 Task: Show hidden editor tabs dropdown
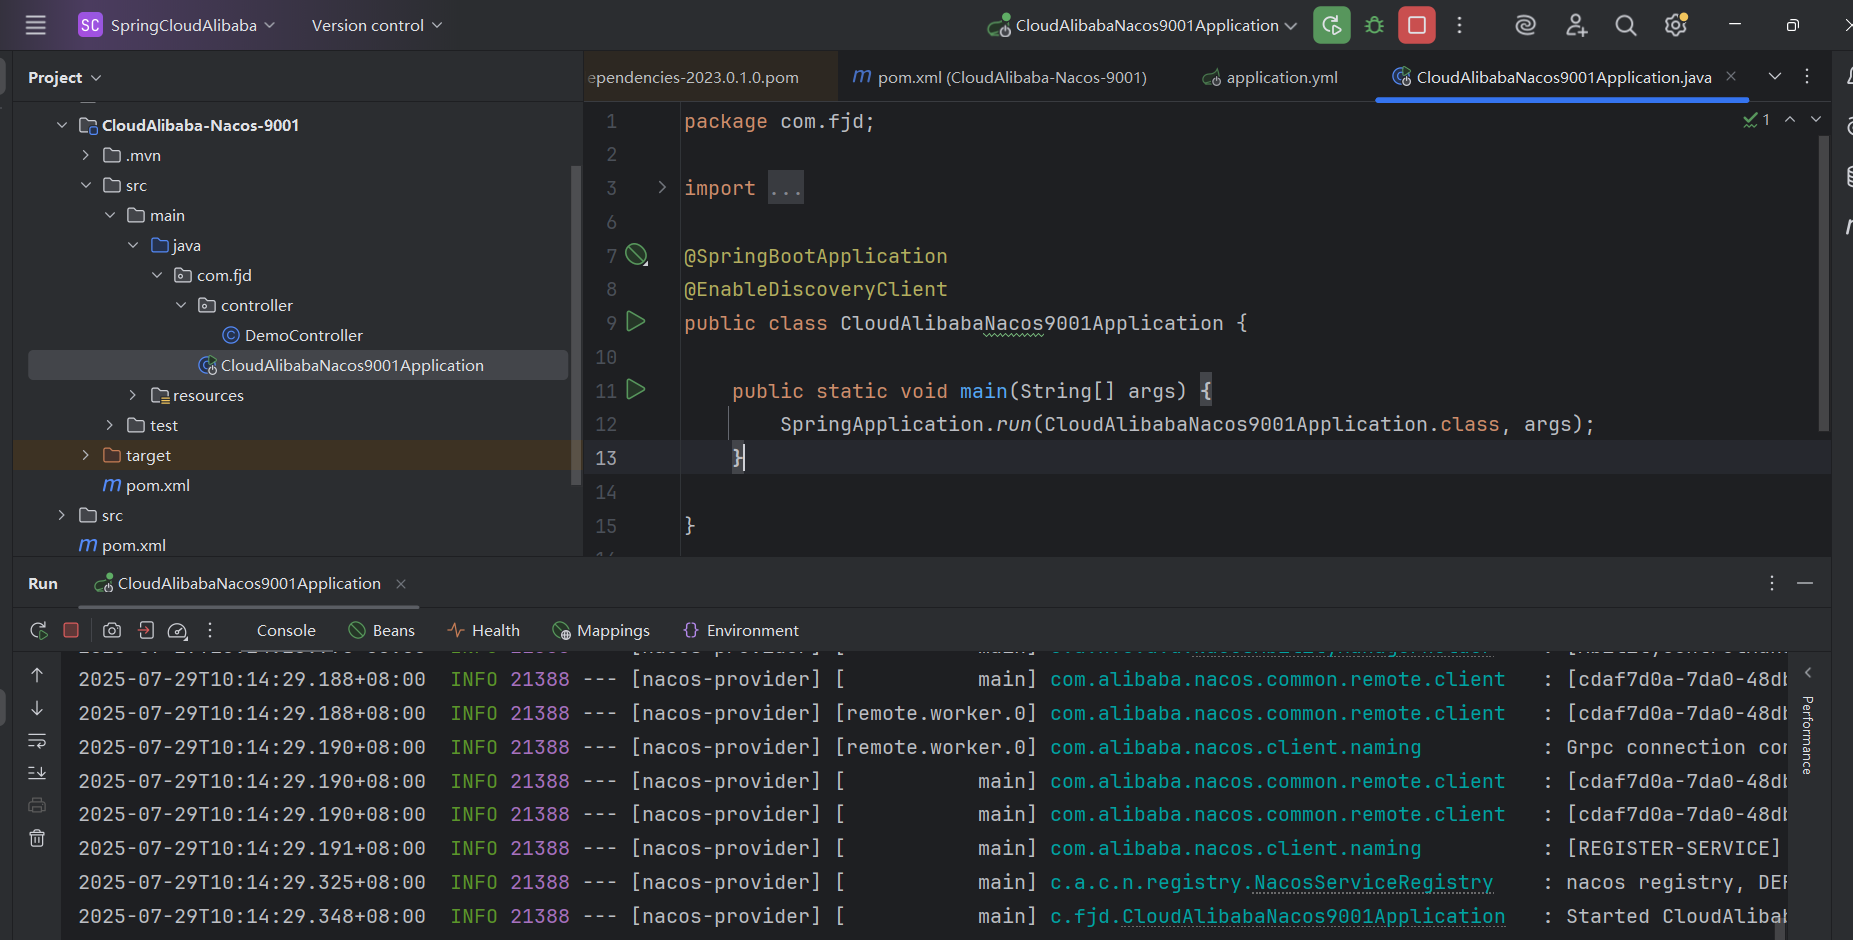pos(1775,77)
